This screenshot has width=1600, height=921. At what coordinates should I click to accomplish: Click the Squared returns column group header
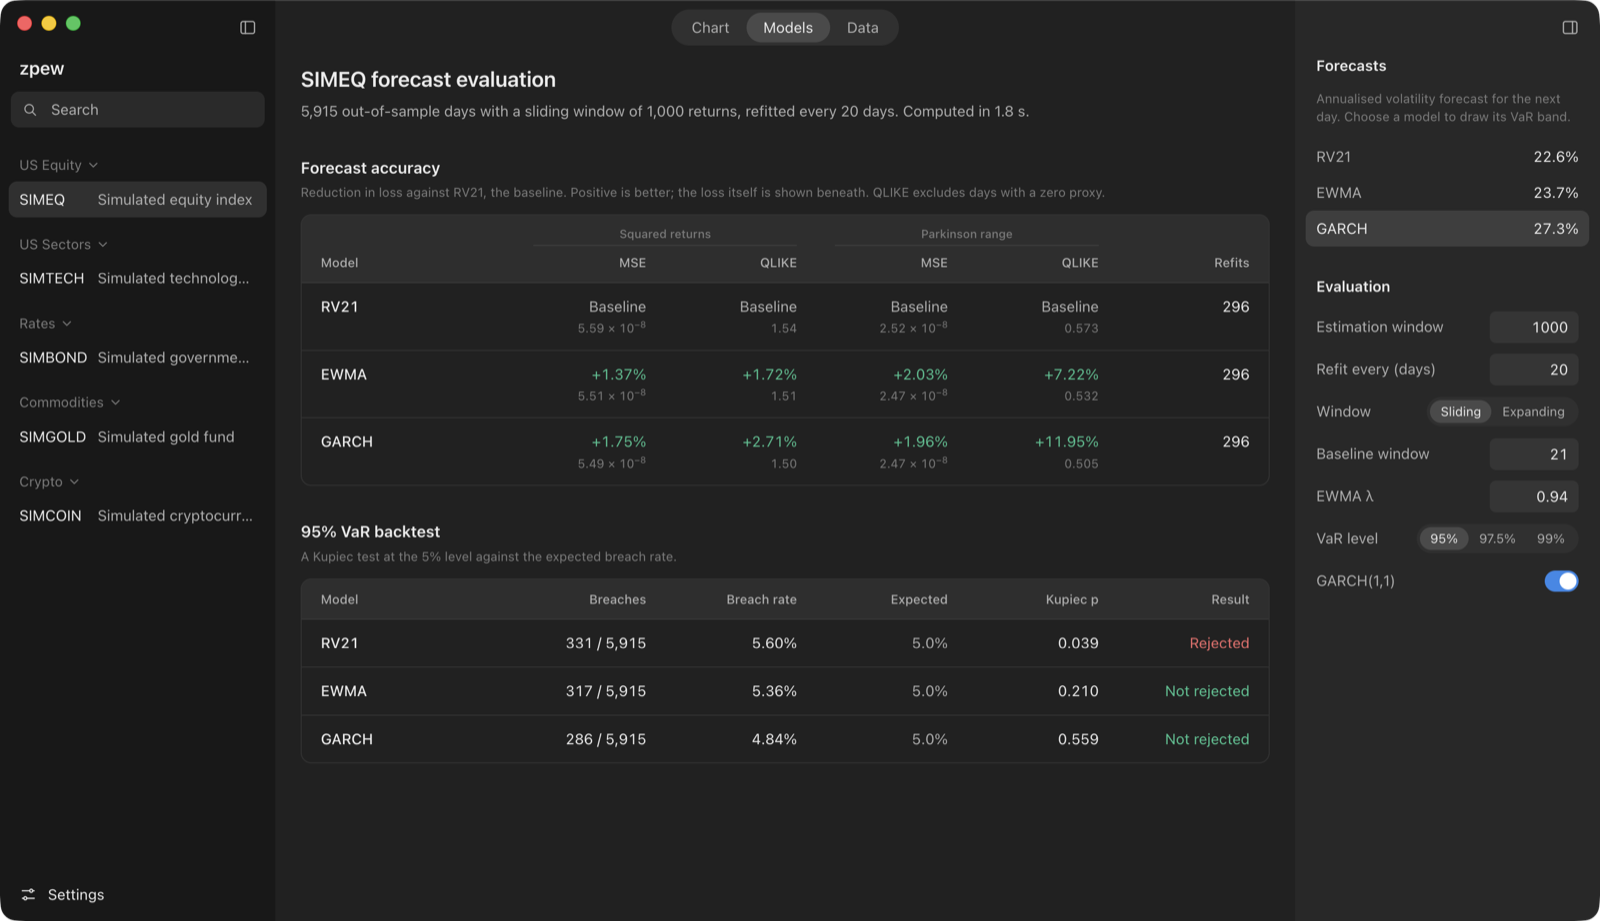click(665, 234)
